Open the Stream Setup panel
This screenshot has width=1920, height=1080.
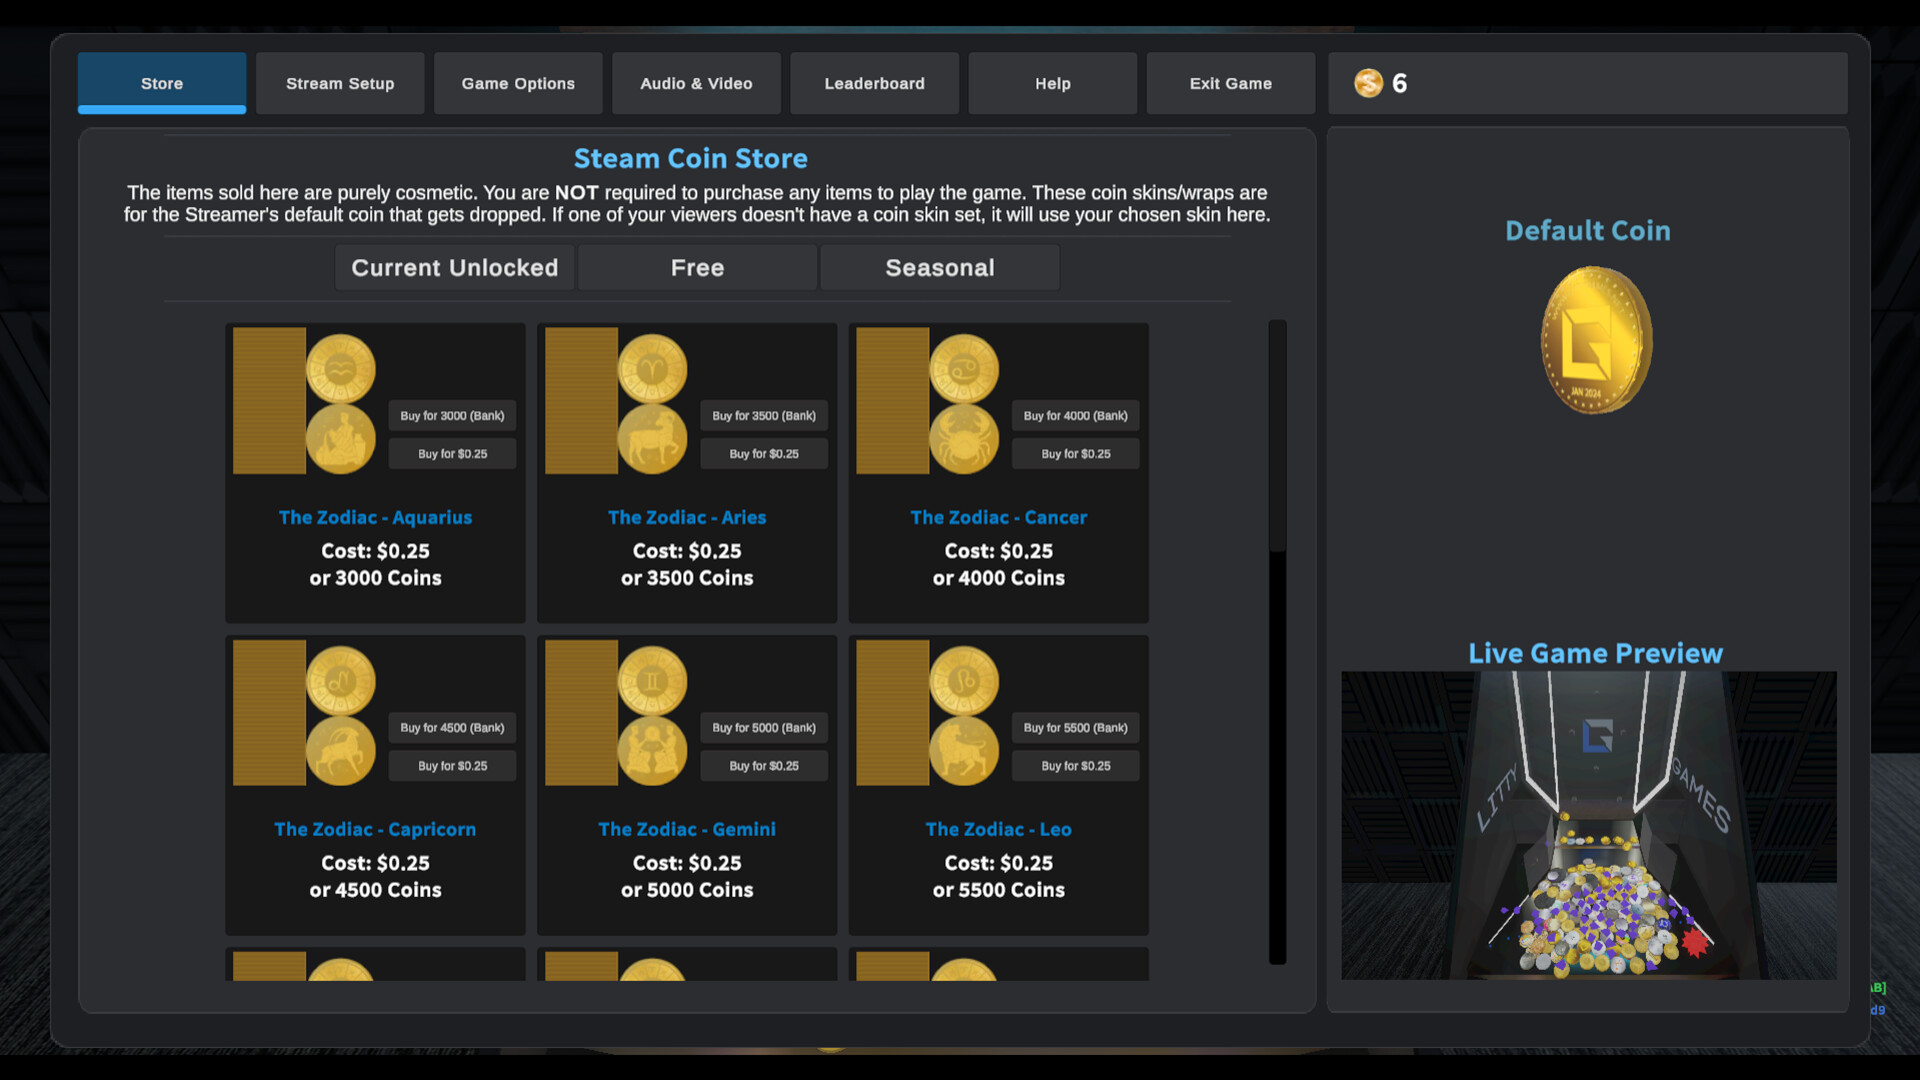click(340, 83)
